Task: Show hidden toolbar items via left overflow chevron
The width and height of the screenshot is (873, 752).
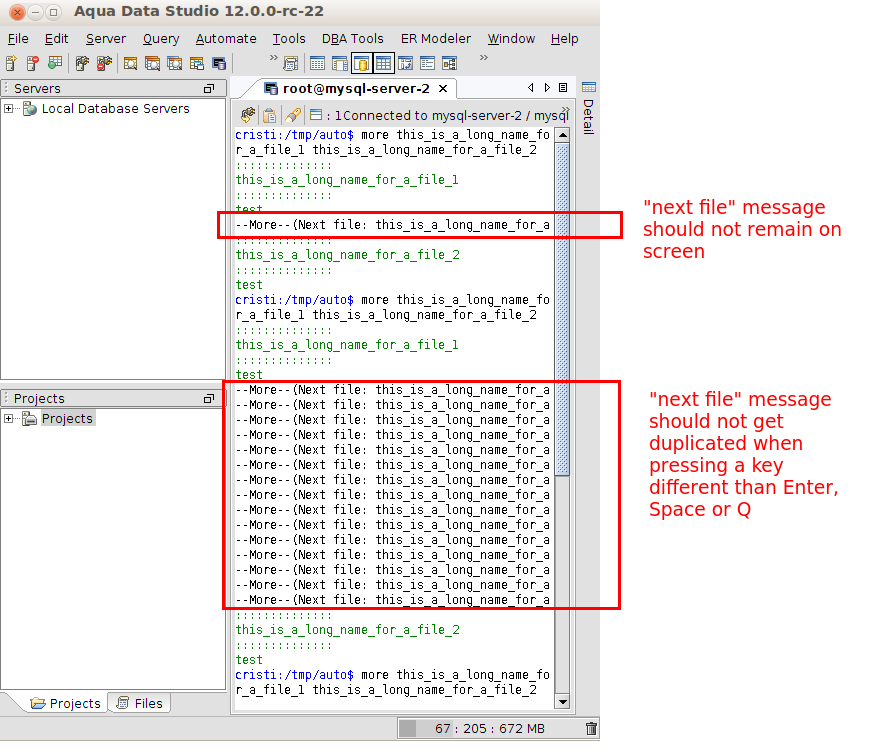Action: 273,57
